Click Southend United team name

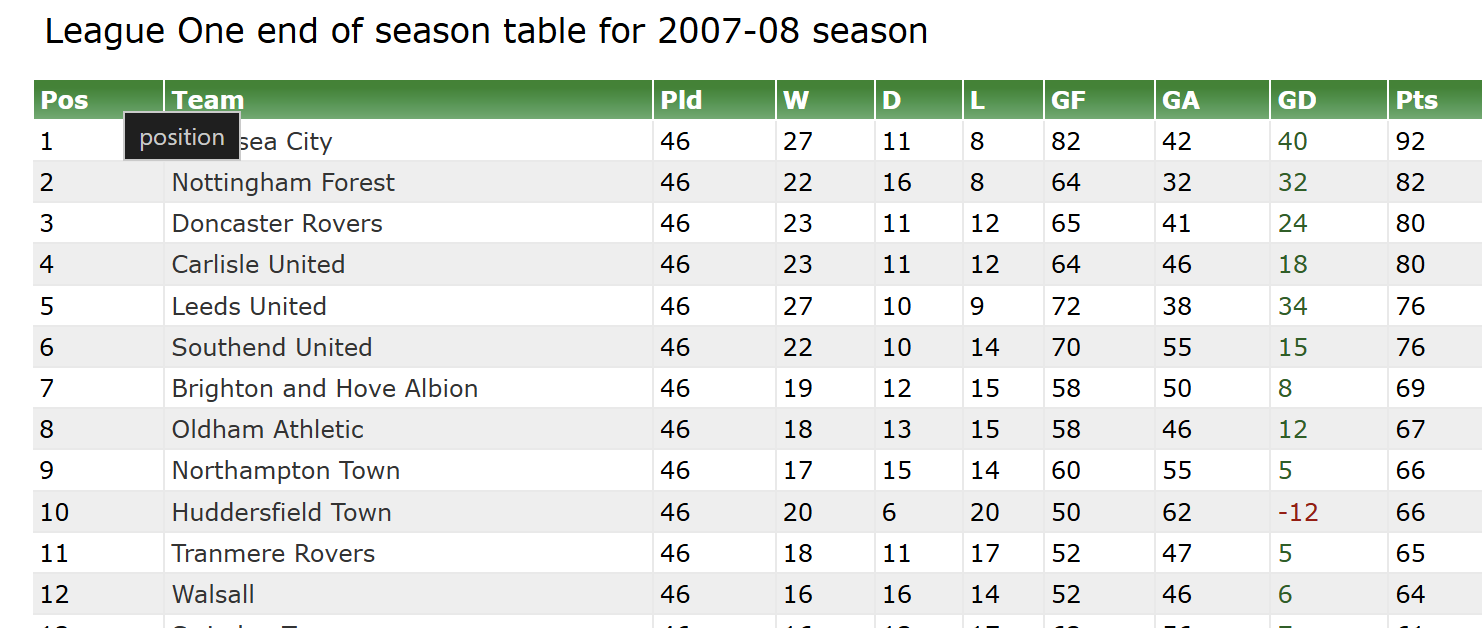[272, 348]
